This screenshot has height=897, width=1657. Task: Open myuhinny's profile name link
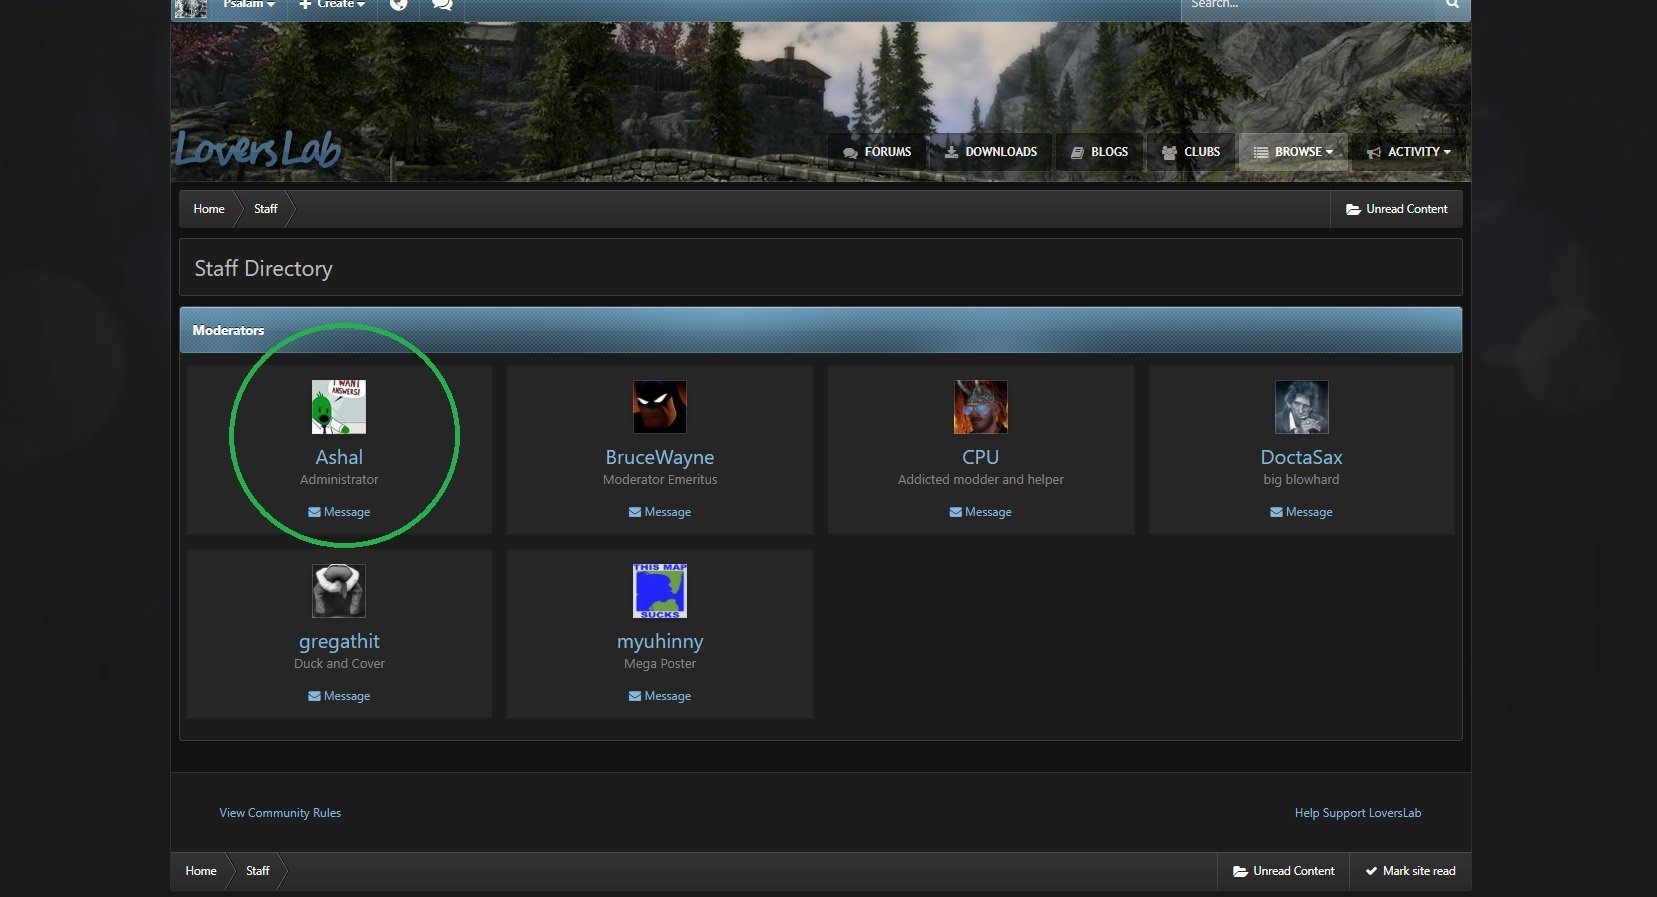point(660,641)
